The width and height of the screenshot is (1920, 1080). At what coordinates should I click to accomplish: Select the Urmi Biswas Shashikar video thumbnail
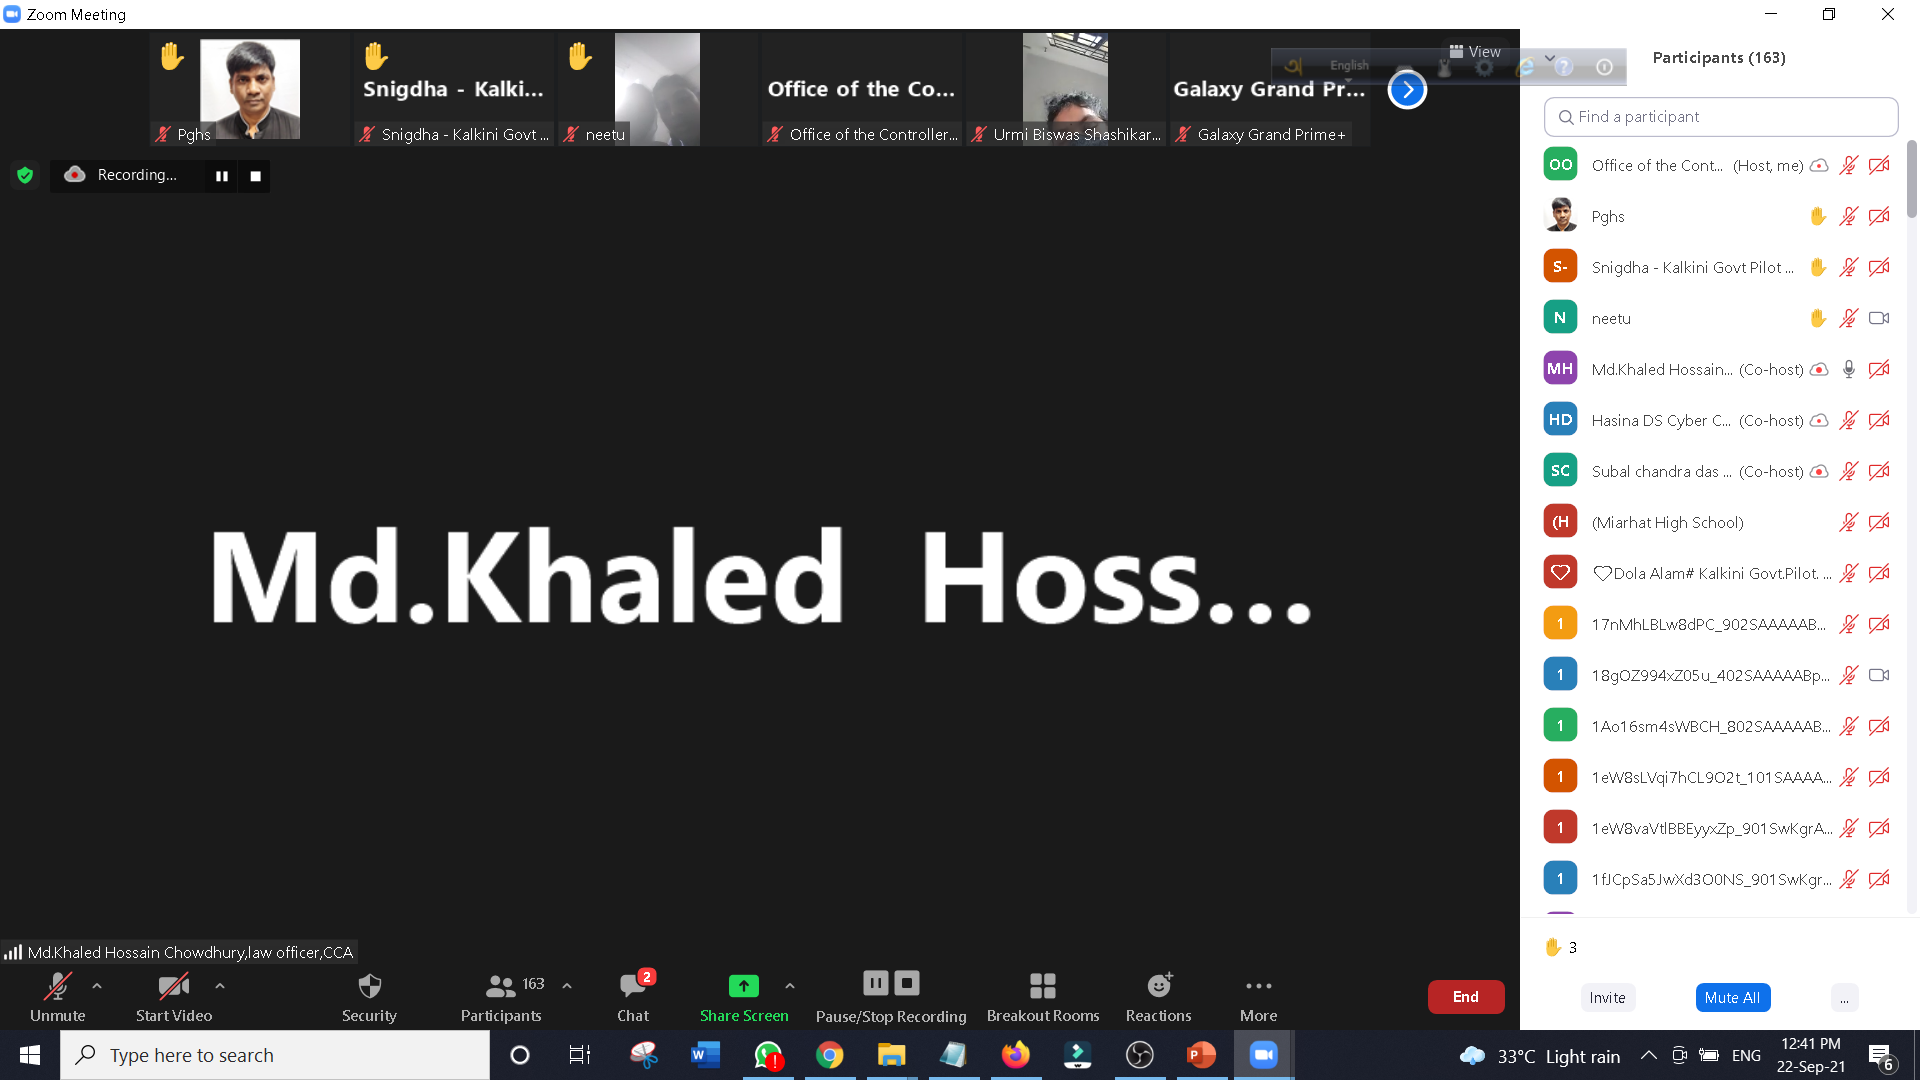coord(1064,89)
